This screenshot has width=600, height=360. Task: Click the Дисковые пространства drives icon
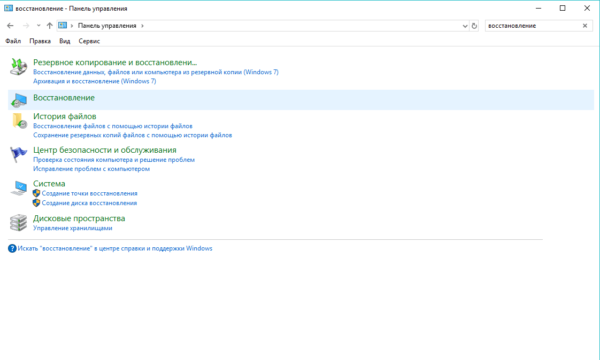pyautogui.click(x=18, y=223)
